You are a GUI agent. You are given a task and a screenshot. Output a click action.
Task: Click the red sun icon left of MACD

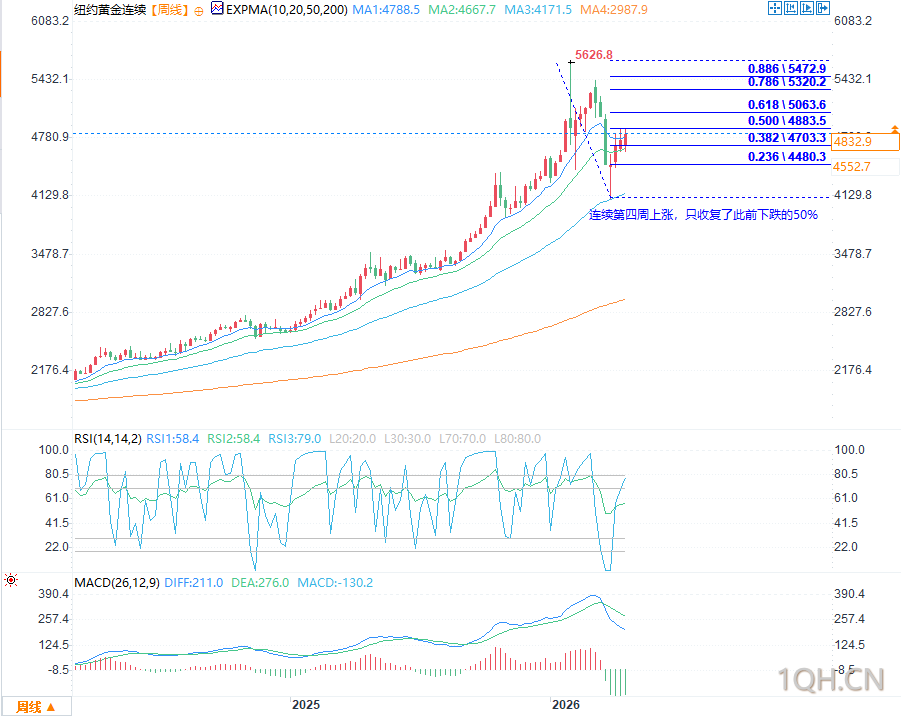tap(11, 580)
